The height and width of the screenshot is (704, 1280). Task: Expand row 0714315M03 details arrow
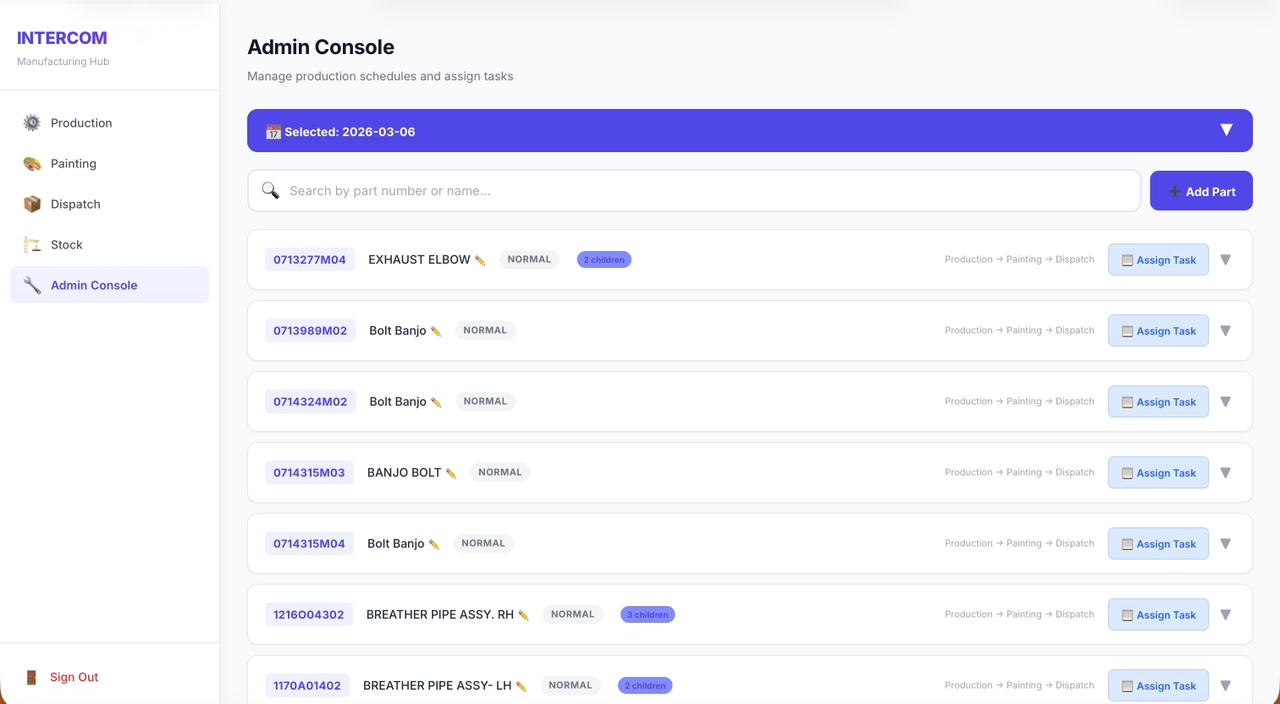tap(1225, 473)
